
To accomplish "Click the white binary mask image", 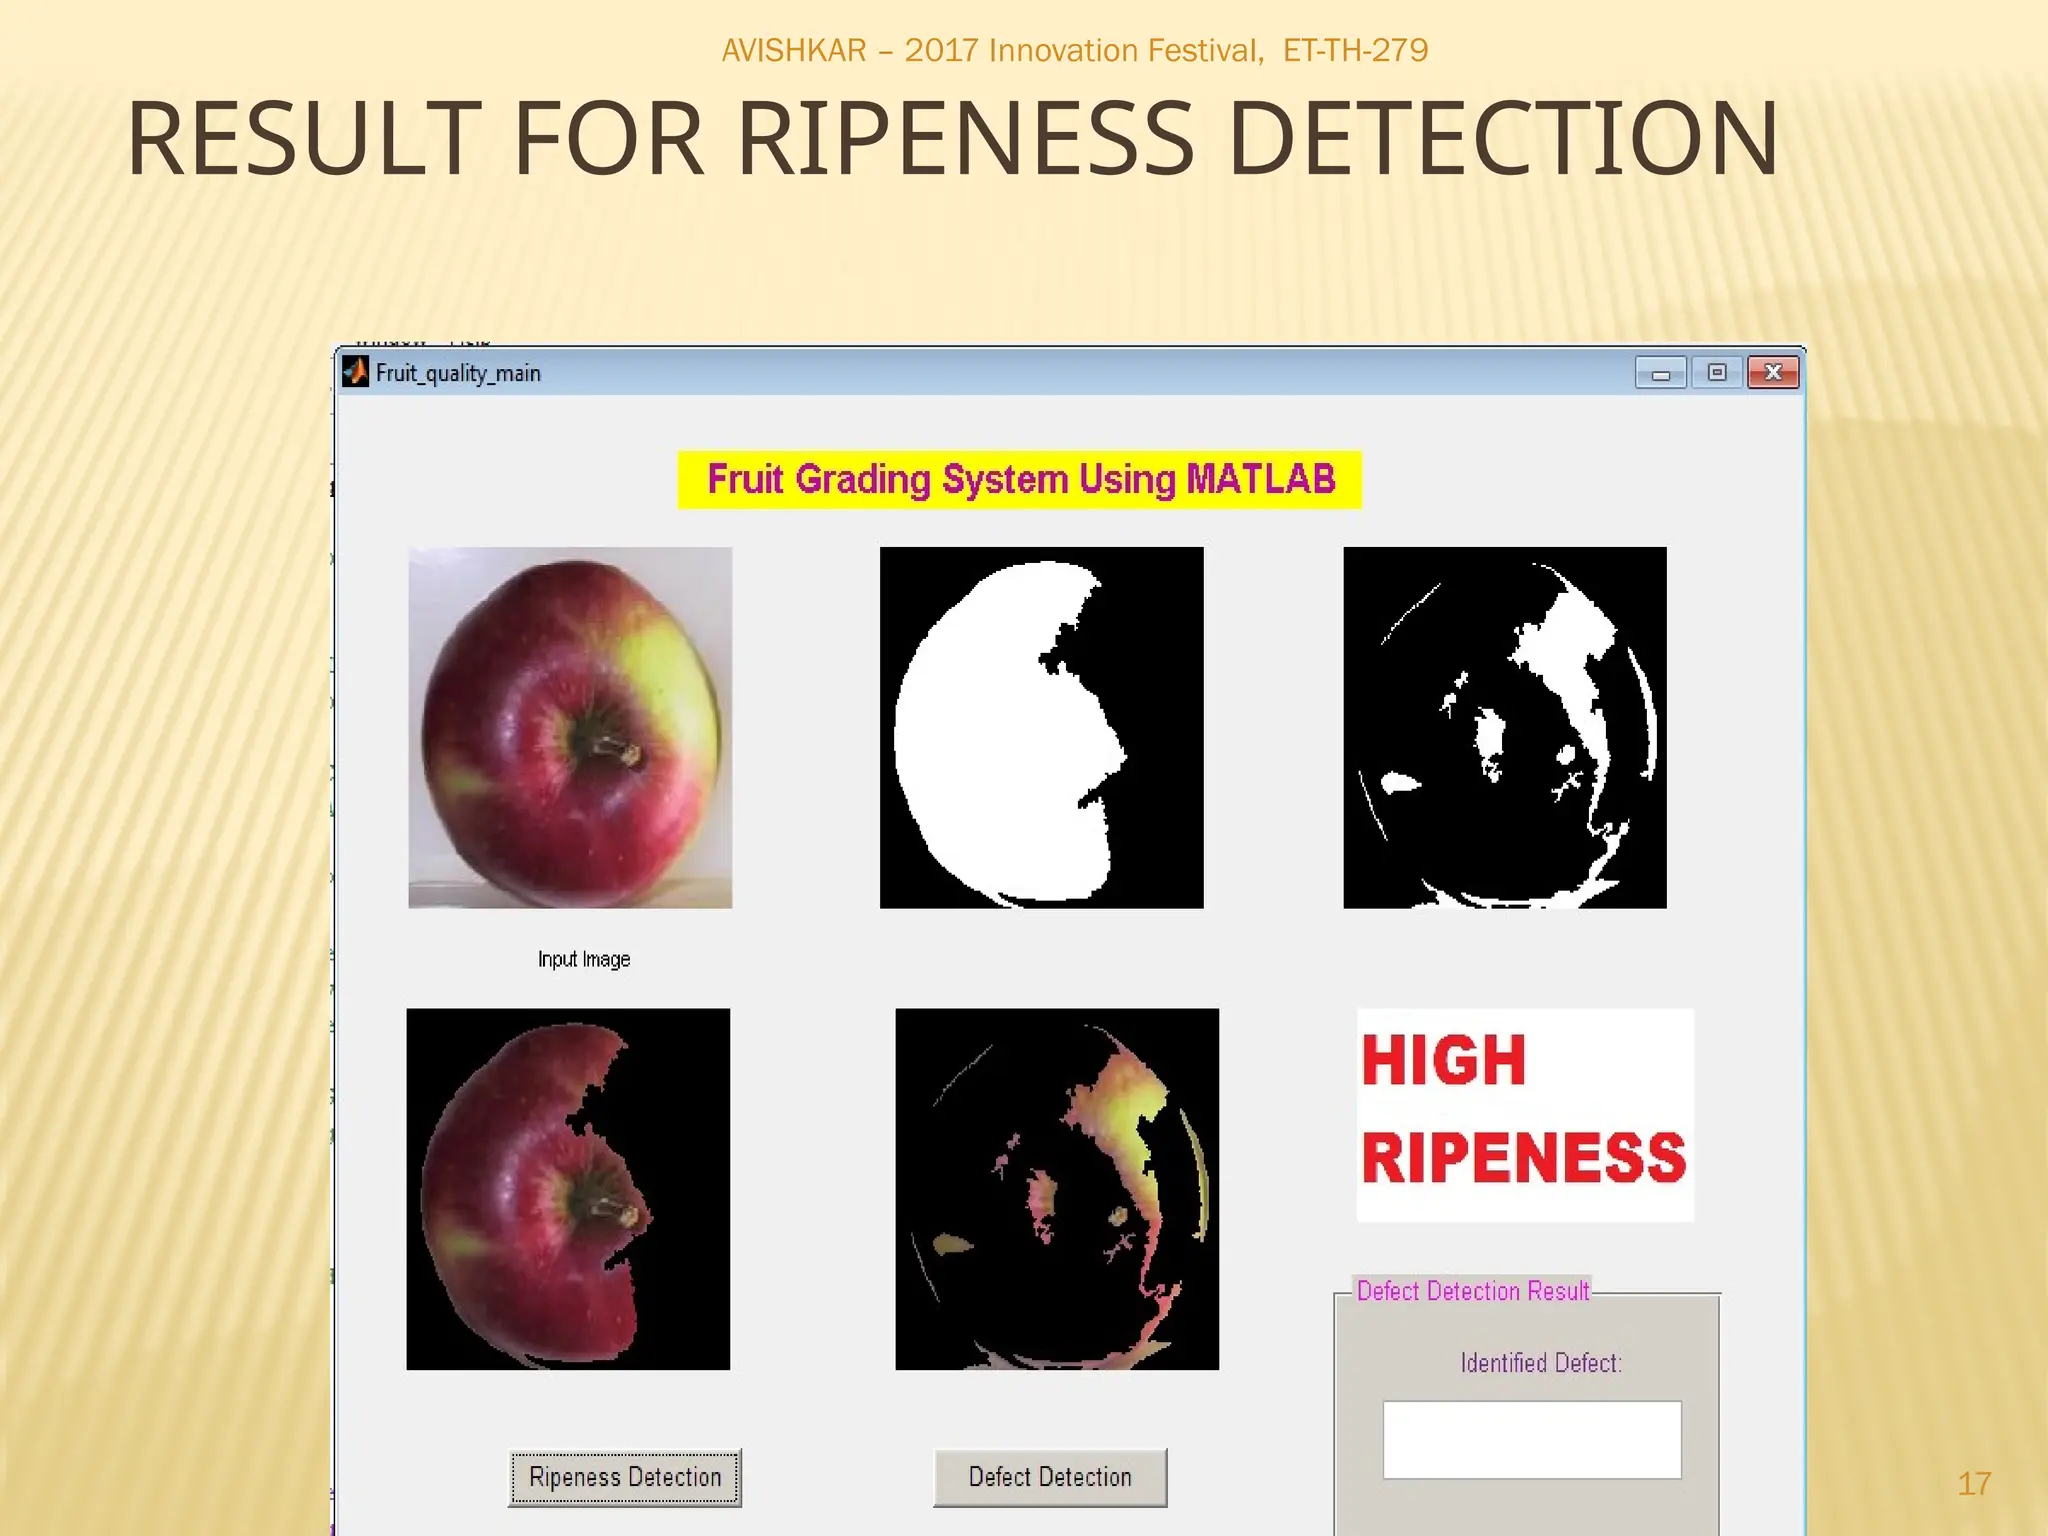I will (x=1041, y=727).
